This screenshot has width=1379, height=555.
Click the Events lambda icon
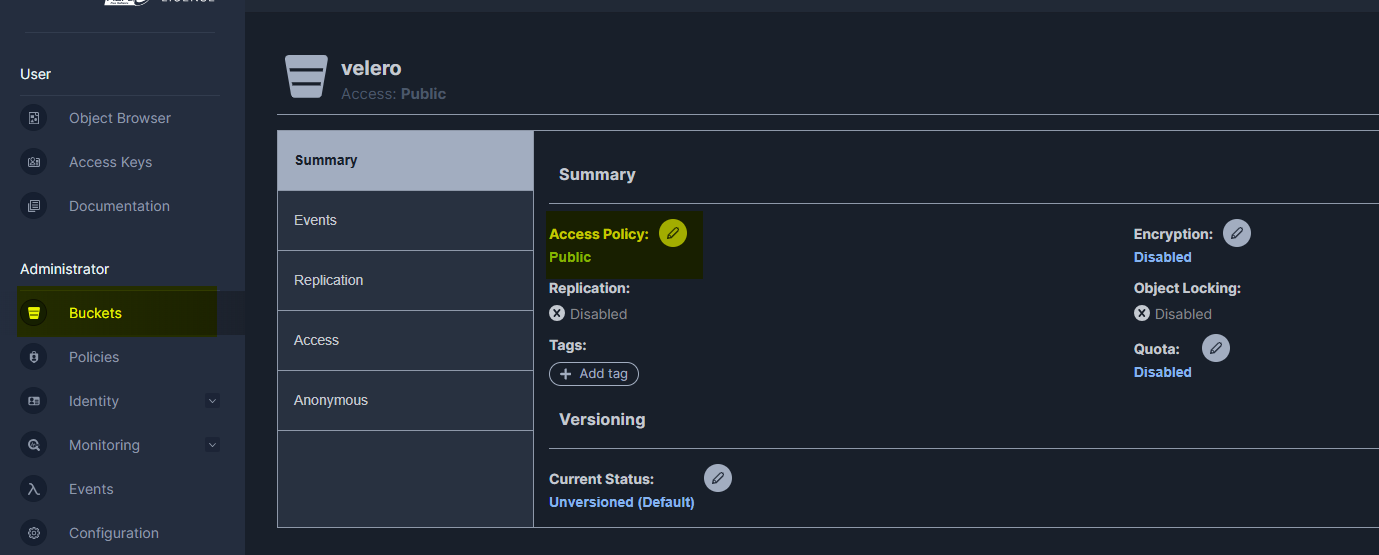tap(34, 489)
